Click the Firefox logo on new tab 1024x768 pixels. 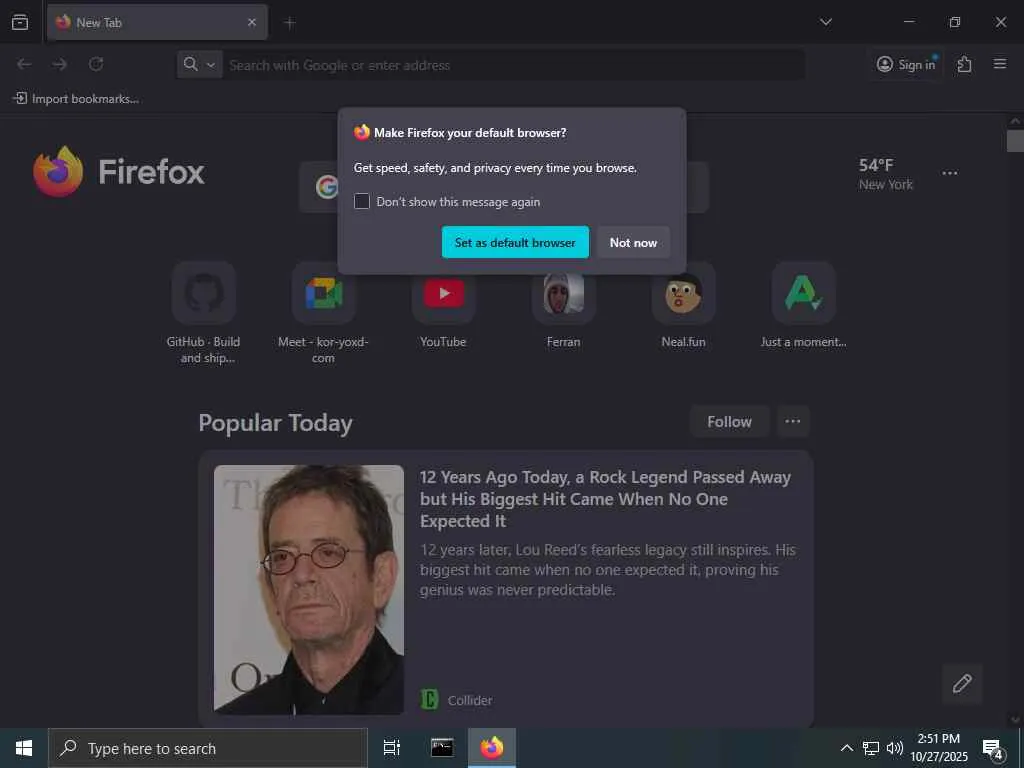click(x=118, y=172)
